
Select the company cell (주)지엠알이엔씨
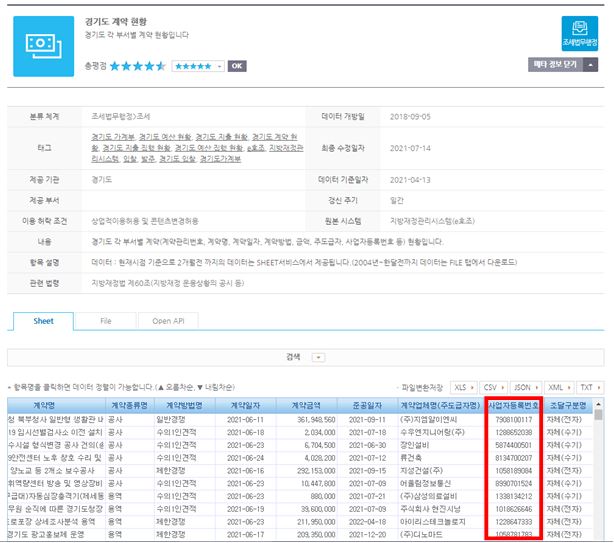(441, 420)
